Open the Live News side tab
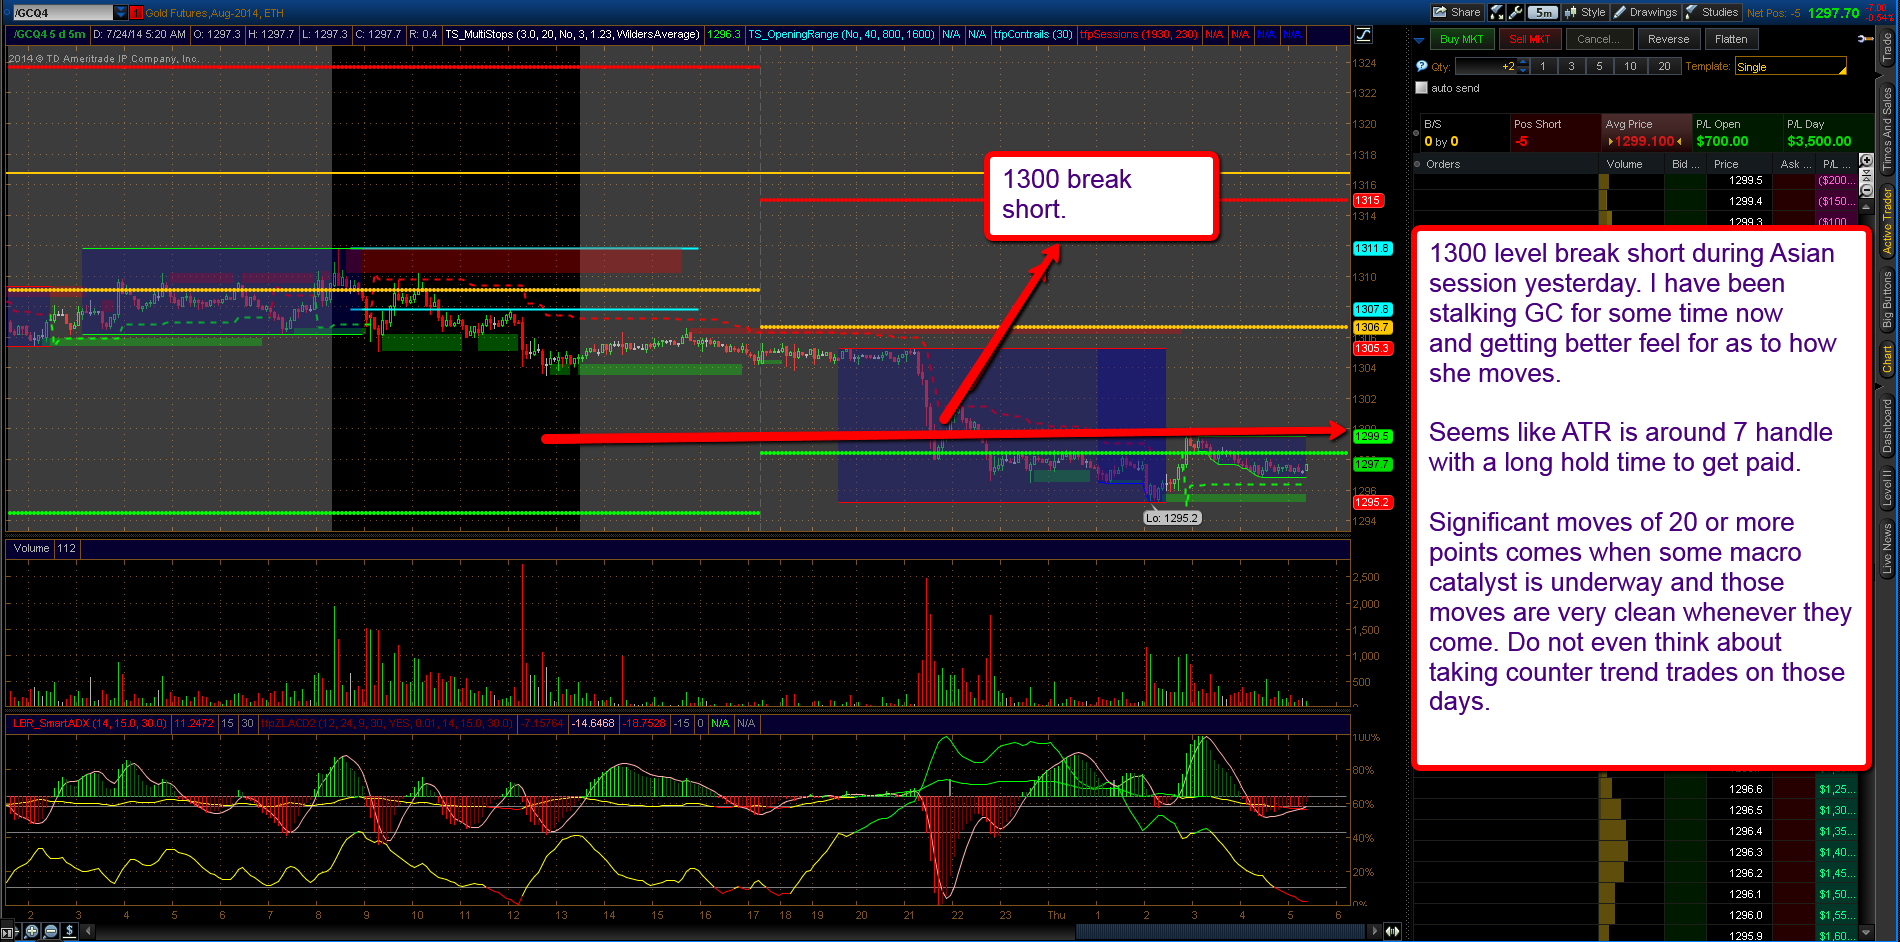Screen dimensions: 1900x942 click(1887, 548)
